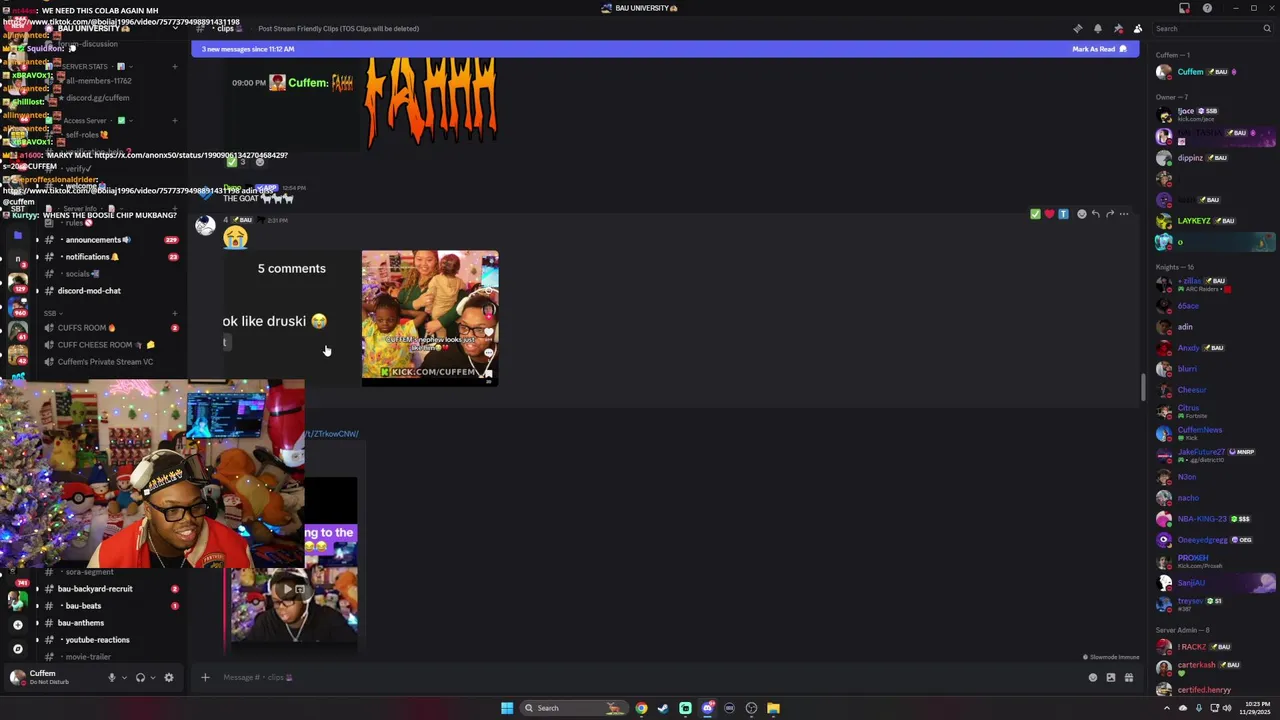Viewport: 1280px width, 720px height.
Task: Click the message attachment plus button
Action: point(205,678)
